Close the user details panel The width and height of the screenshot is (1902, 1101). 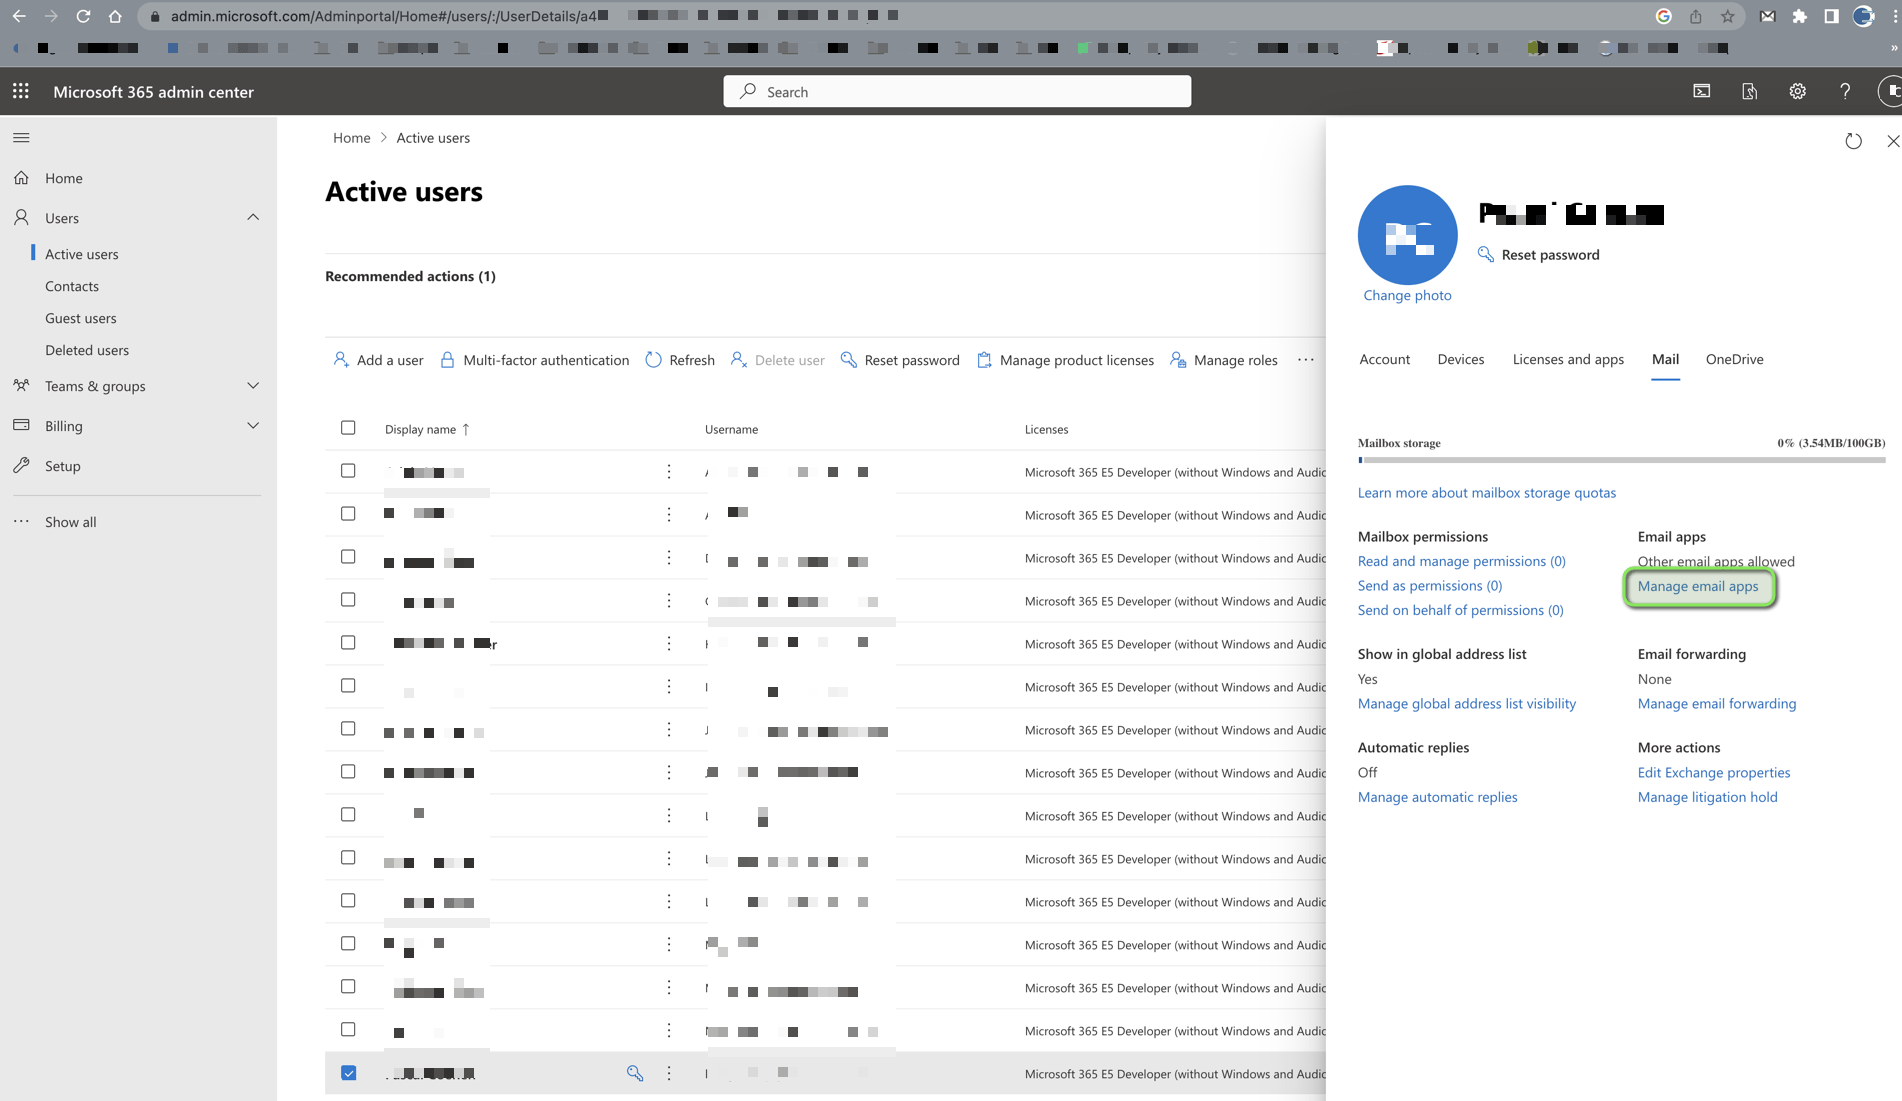click(x=1892, y=141)
